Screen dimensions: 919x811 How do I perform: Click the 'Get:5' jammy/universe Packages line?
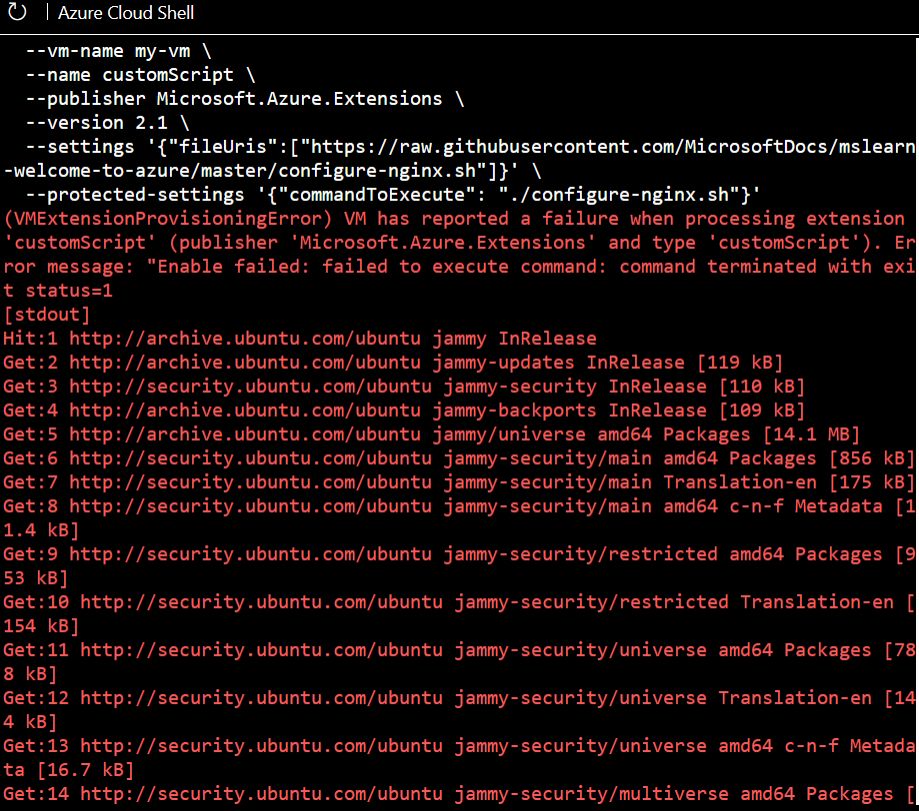432,435
